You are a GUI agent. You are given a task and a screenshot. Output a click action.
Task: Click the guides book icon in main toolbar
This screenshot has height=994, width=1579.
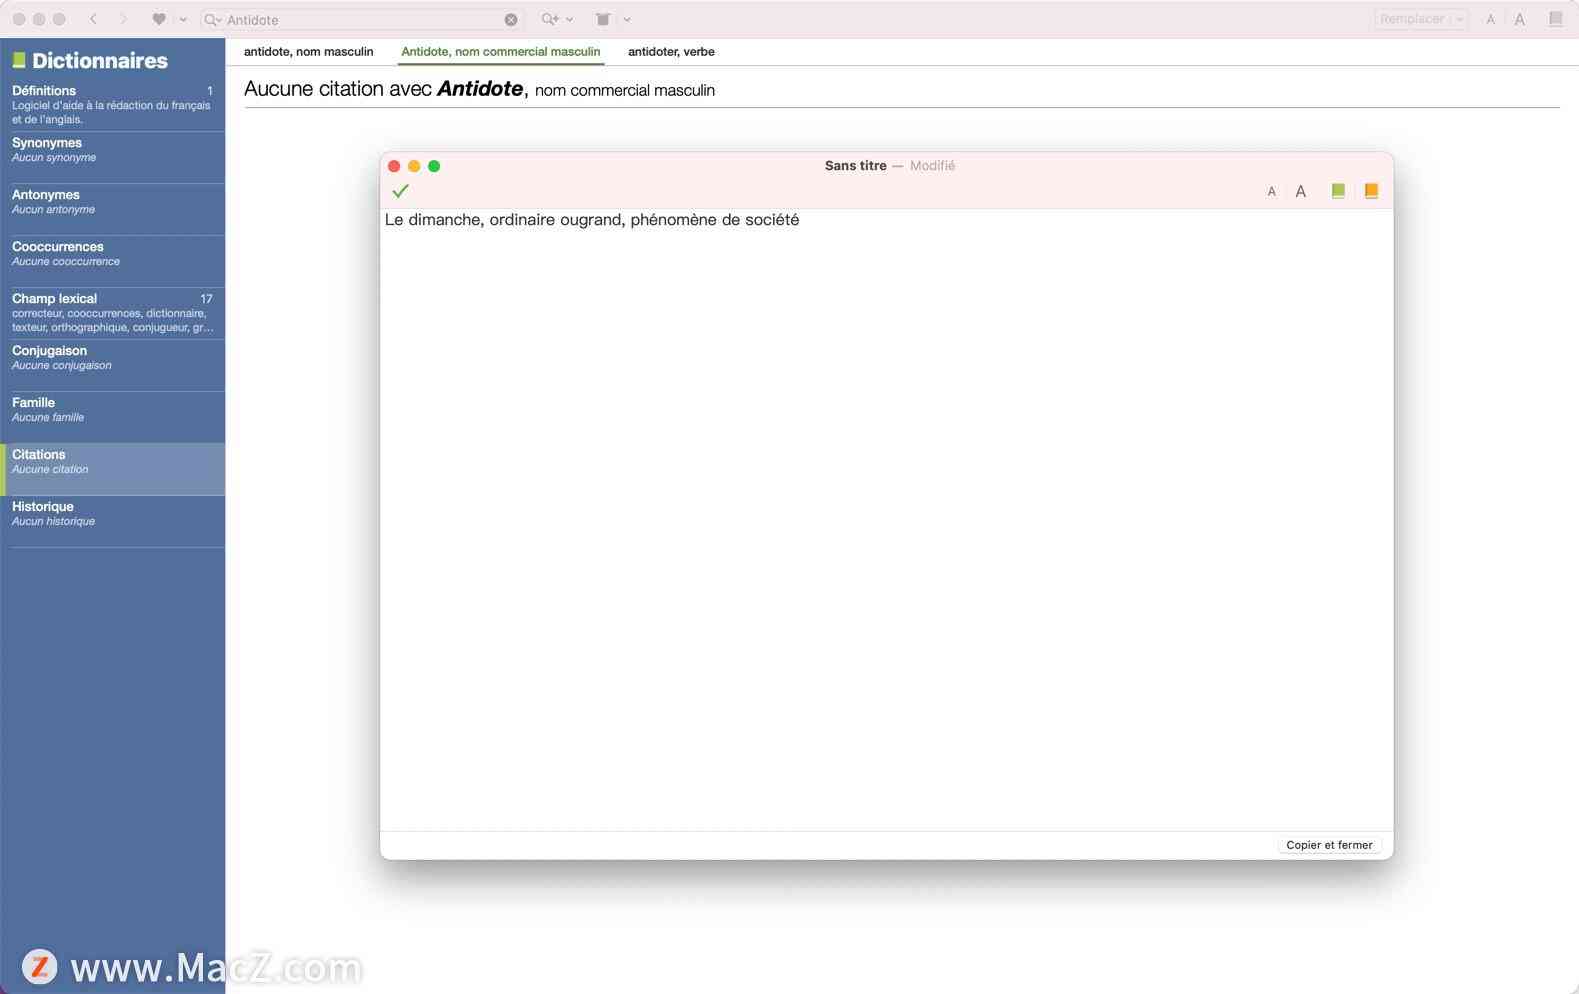pyautogui.click(x=1555, y=19)
